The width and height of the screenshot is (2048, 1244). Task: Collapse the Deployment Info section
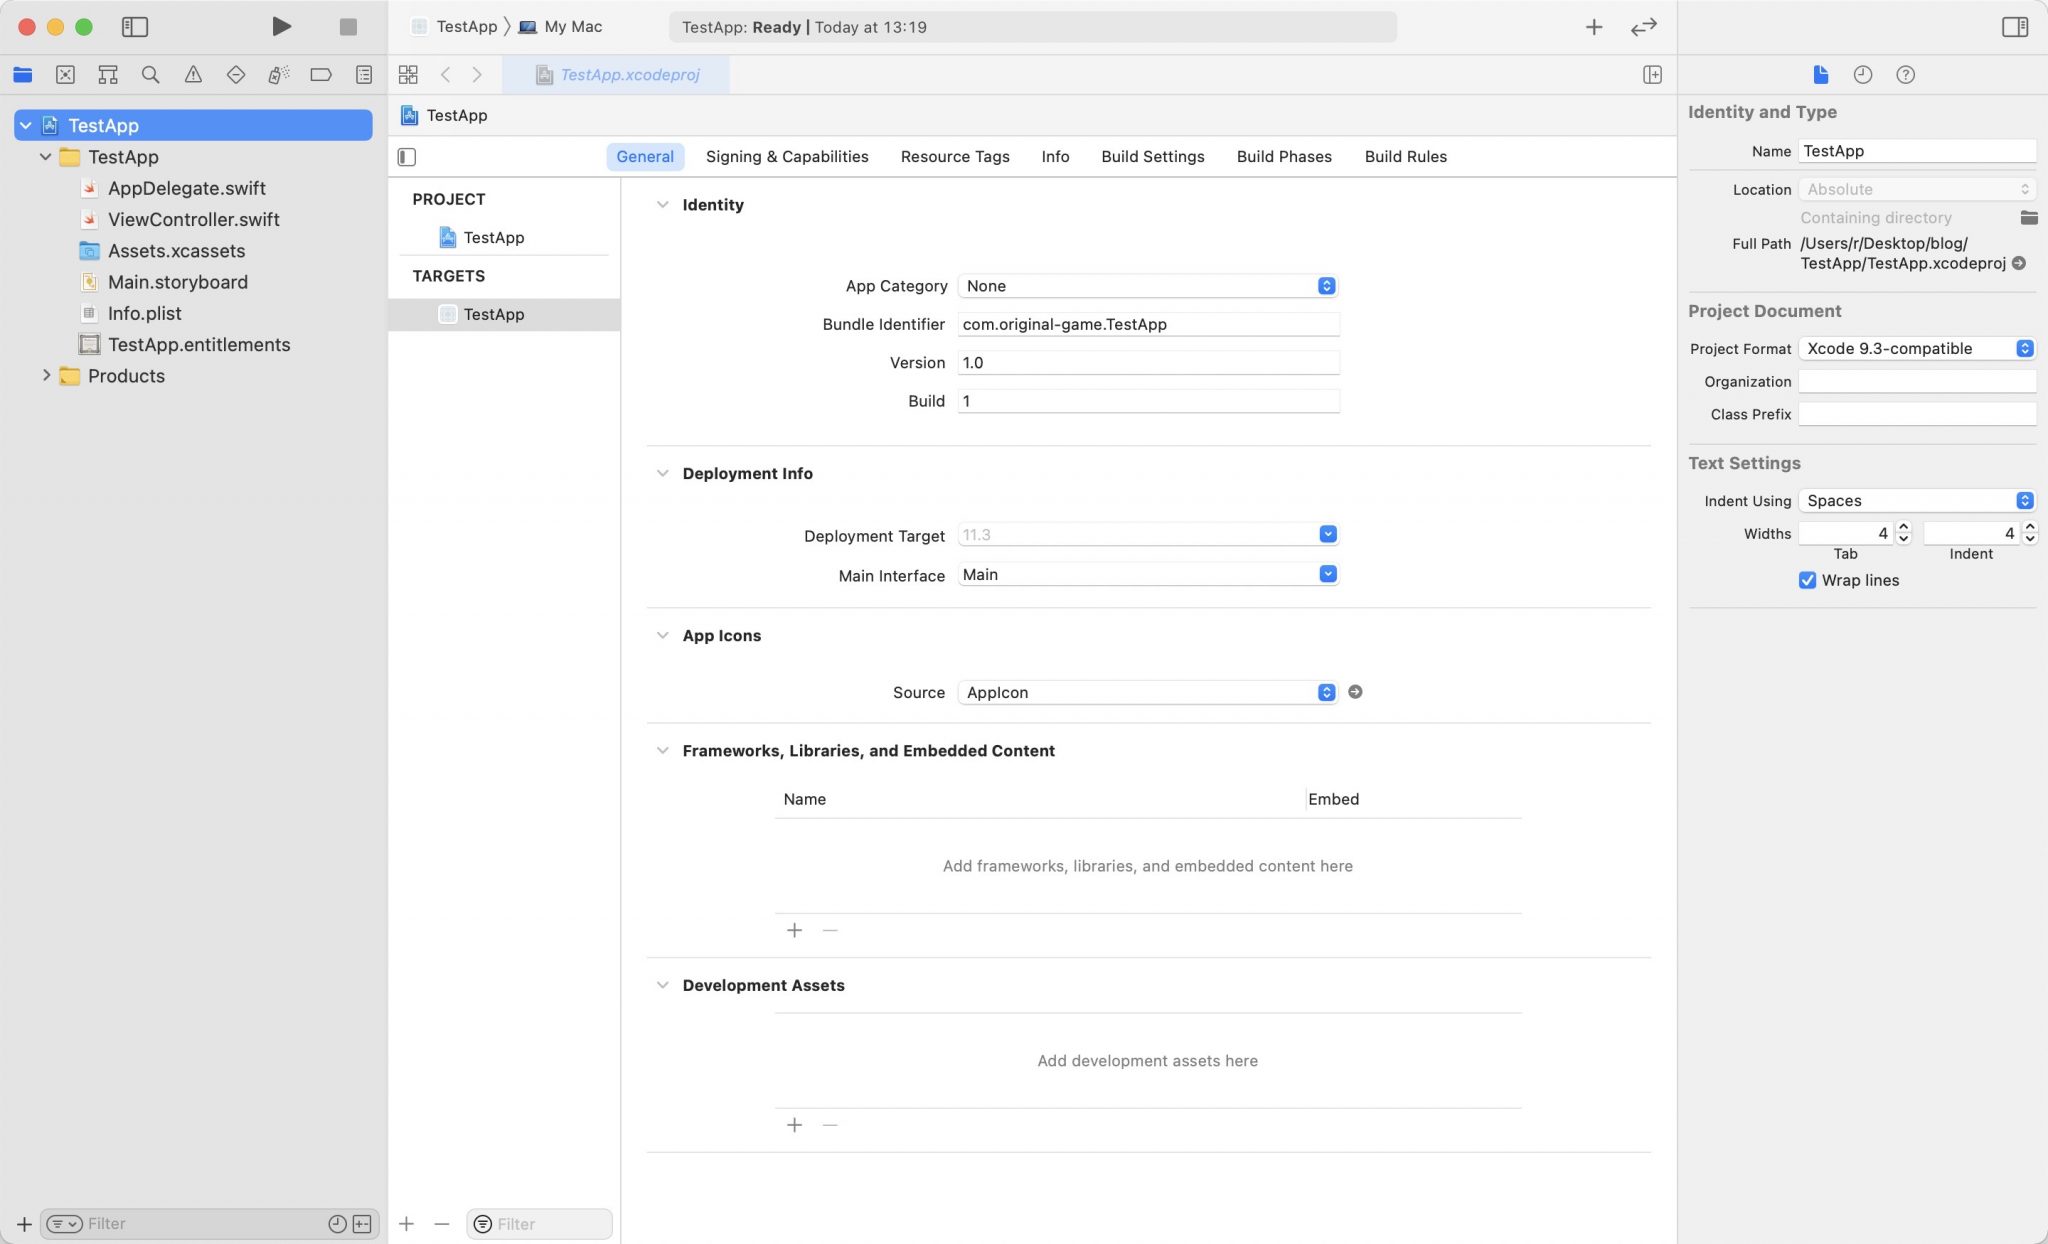point(662,473)
